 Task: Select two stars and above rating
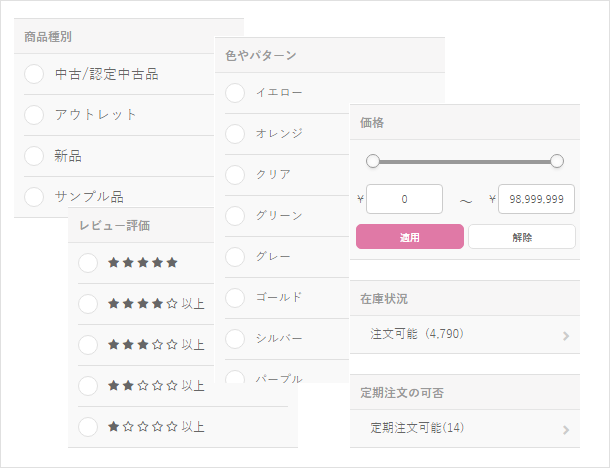point(88,386)
